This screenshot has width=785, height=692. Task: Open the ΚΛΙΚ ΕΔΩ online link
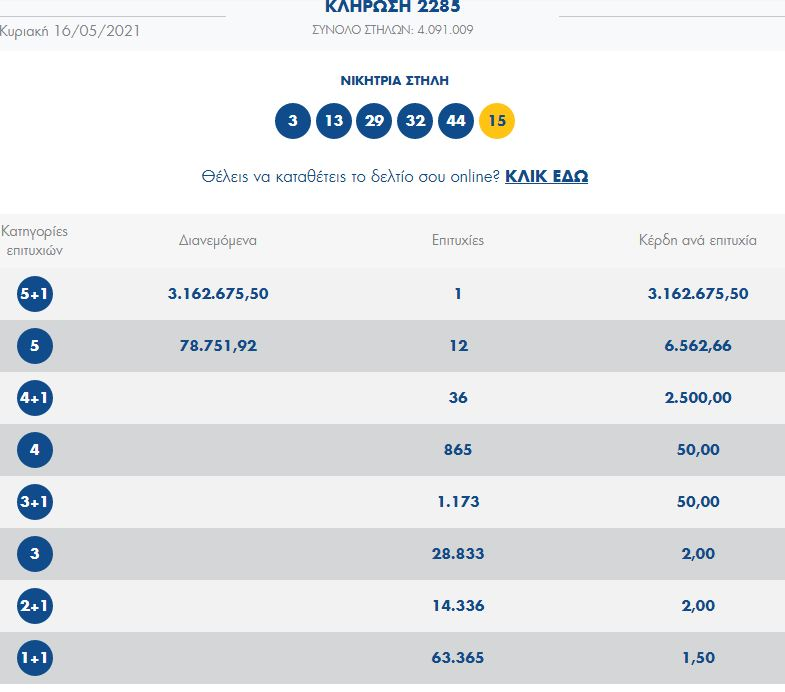click(546, 176)
